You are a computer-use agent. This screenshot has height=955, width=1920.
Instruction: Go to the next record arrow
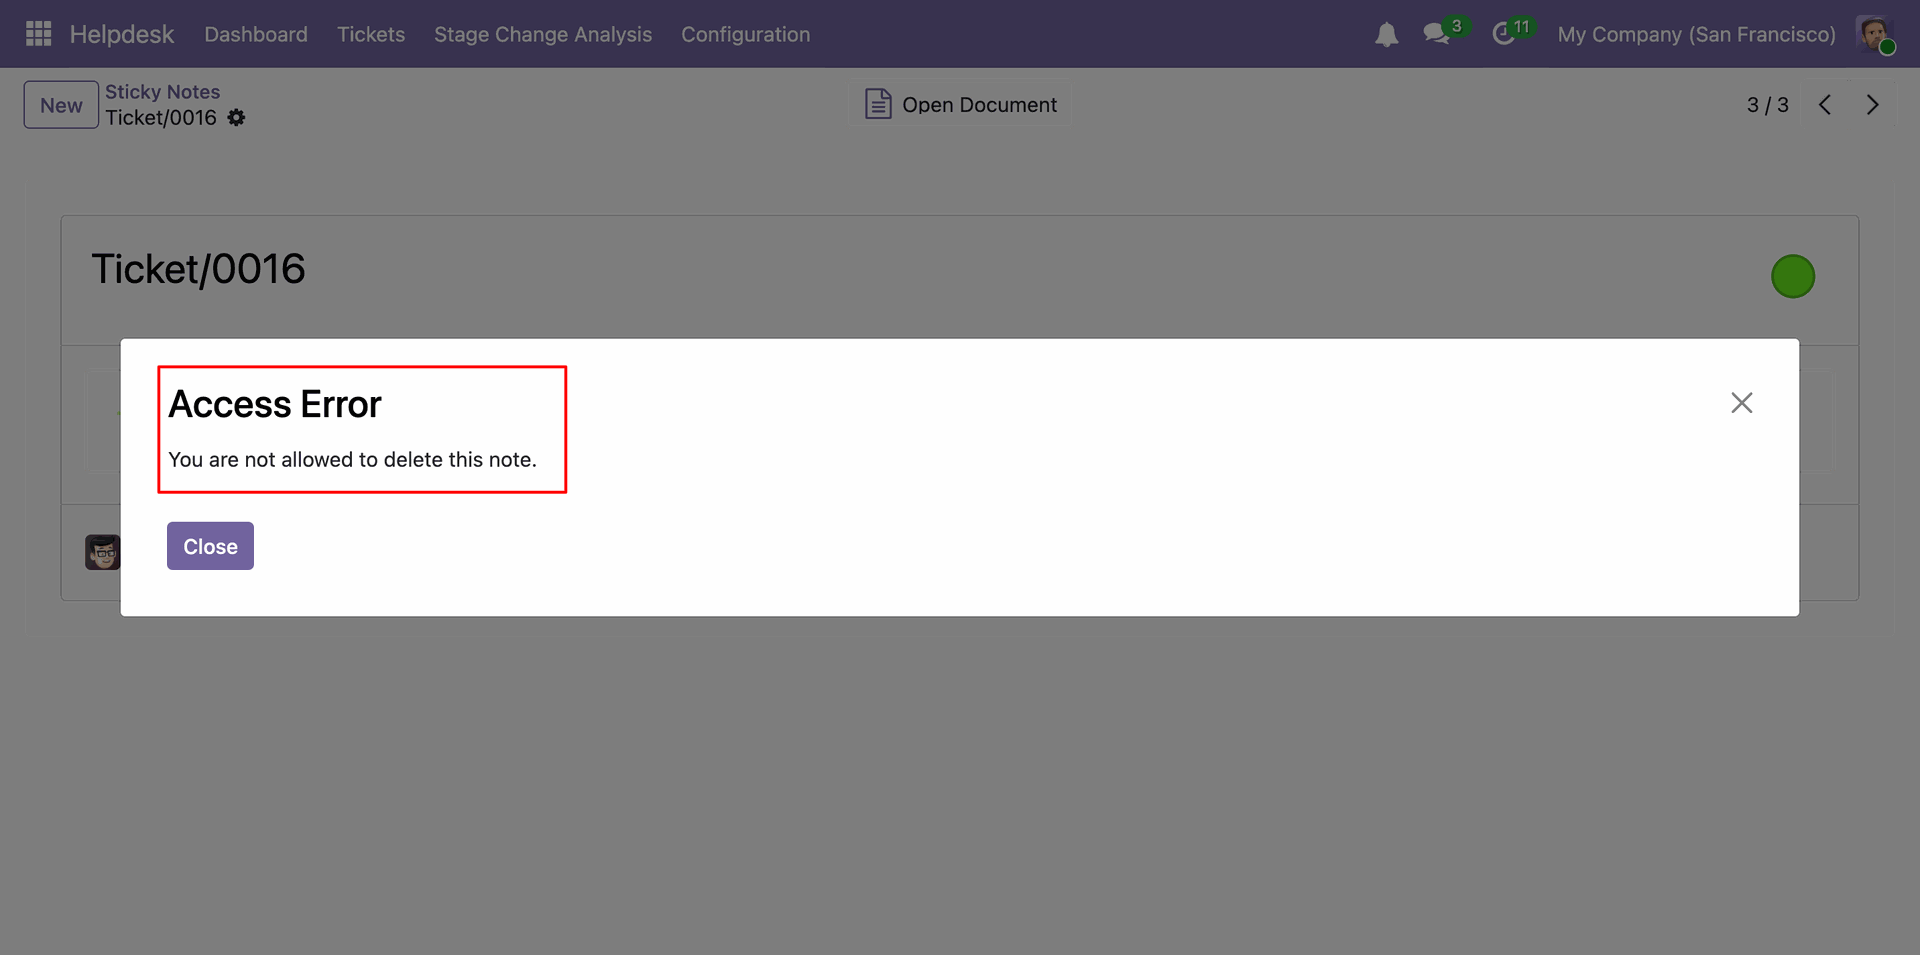click(x=1872, y=105)
